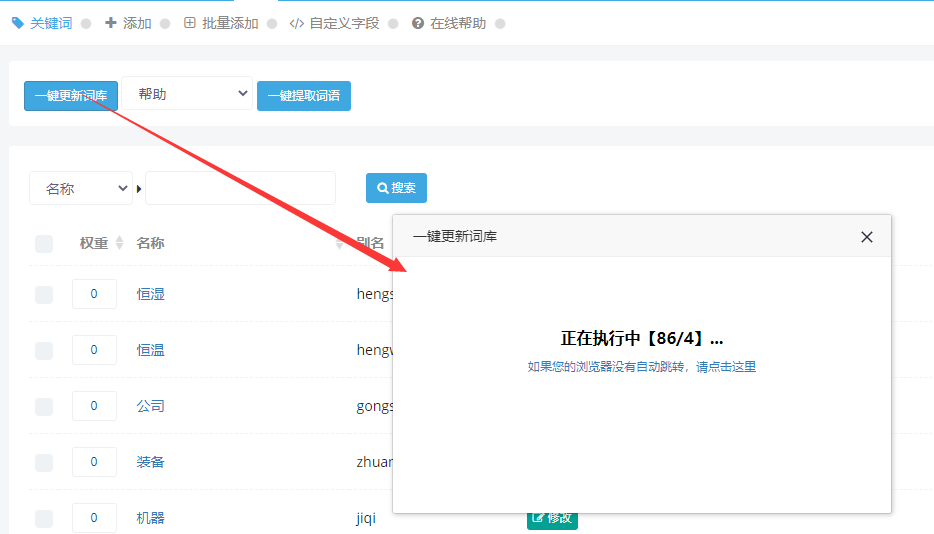Screen dimensions: 934x534
Task: Click the 批量添加 plus-square icon
Action: point(189,23)
